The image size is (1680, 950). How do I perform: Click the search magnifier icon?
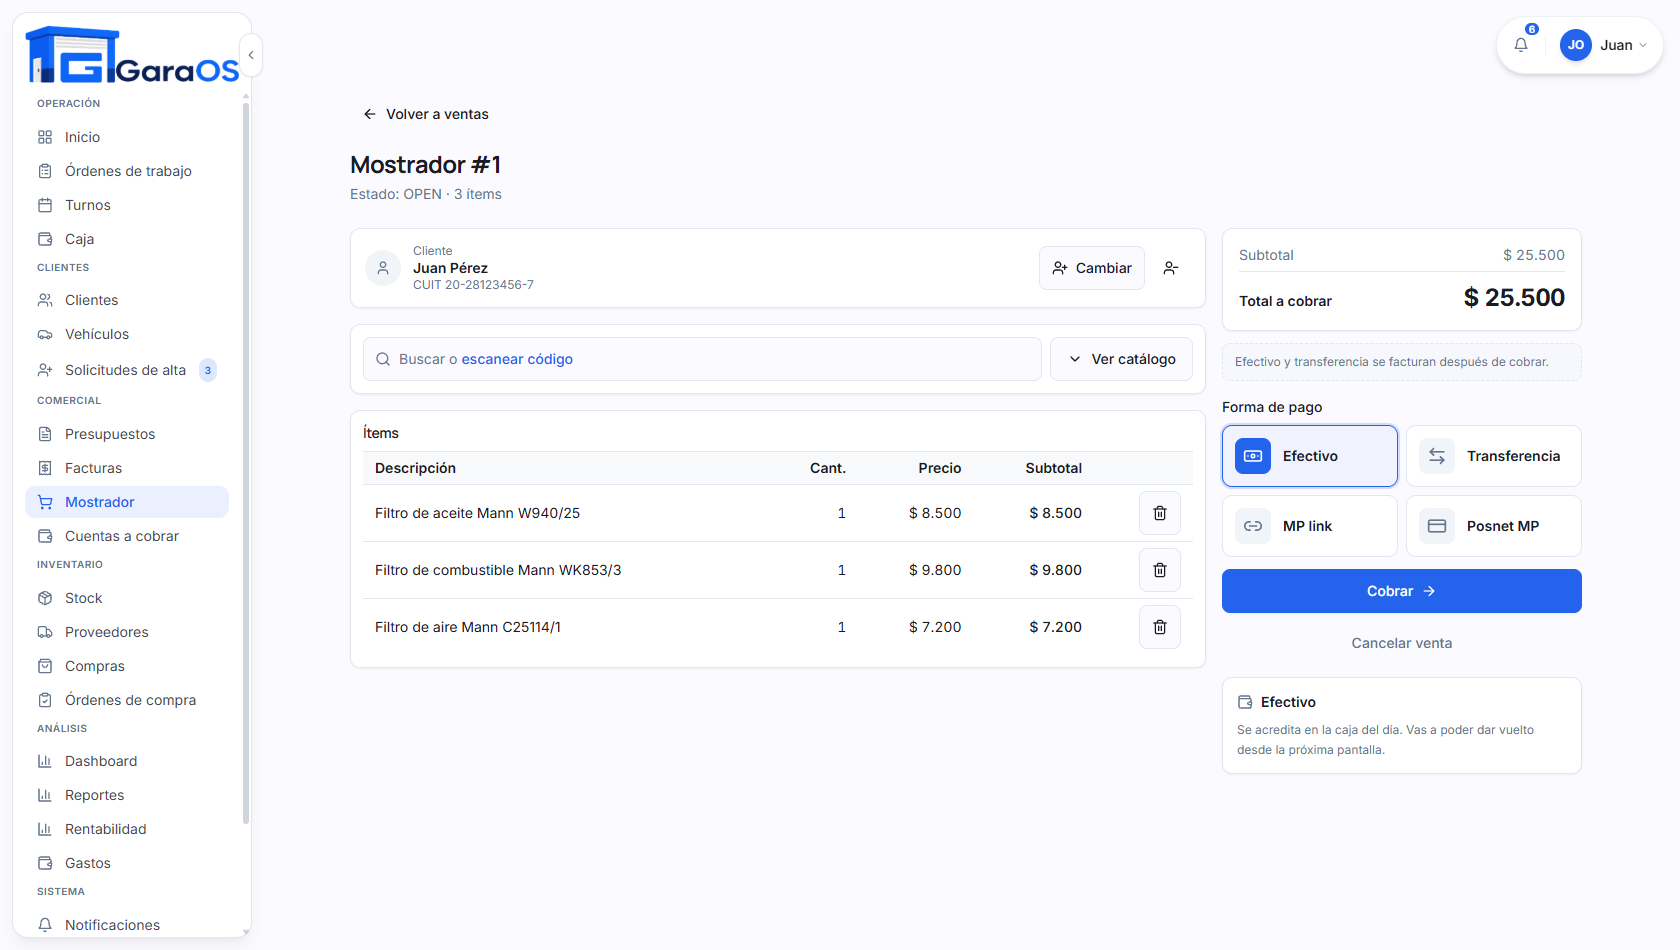click(383, 359)
